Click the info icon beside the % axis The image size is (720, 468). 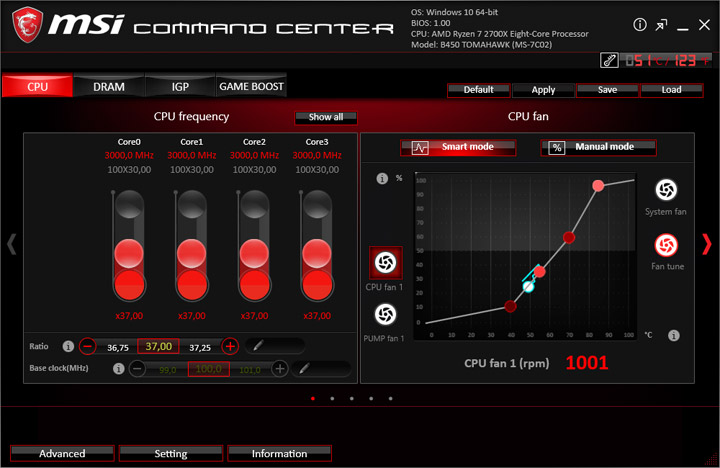(x=382, y=179)
